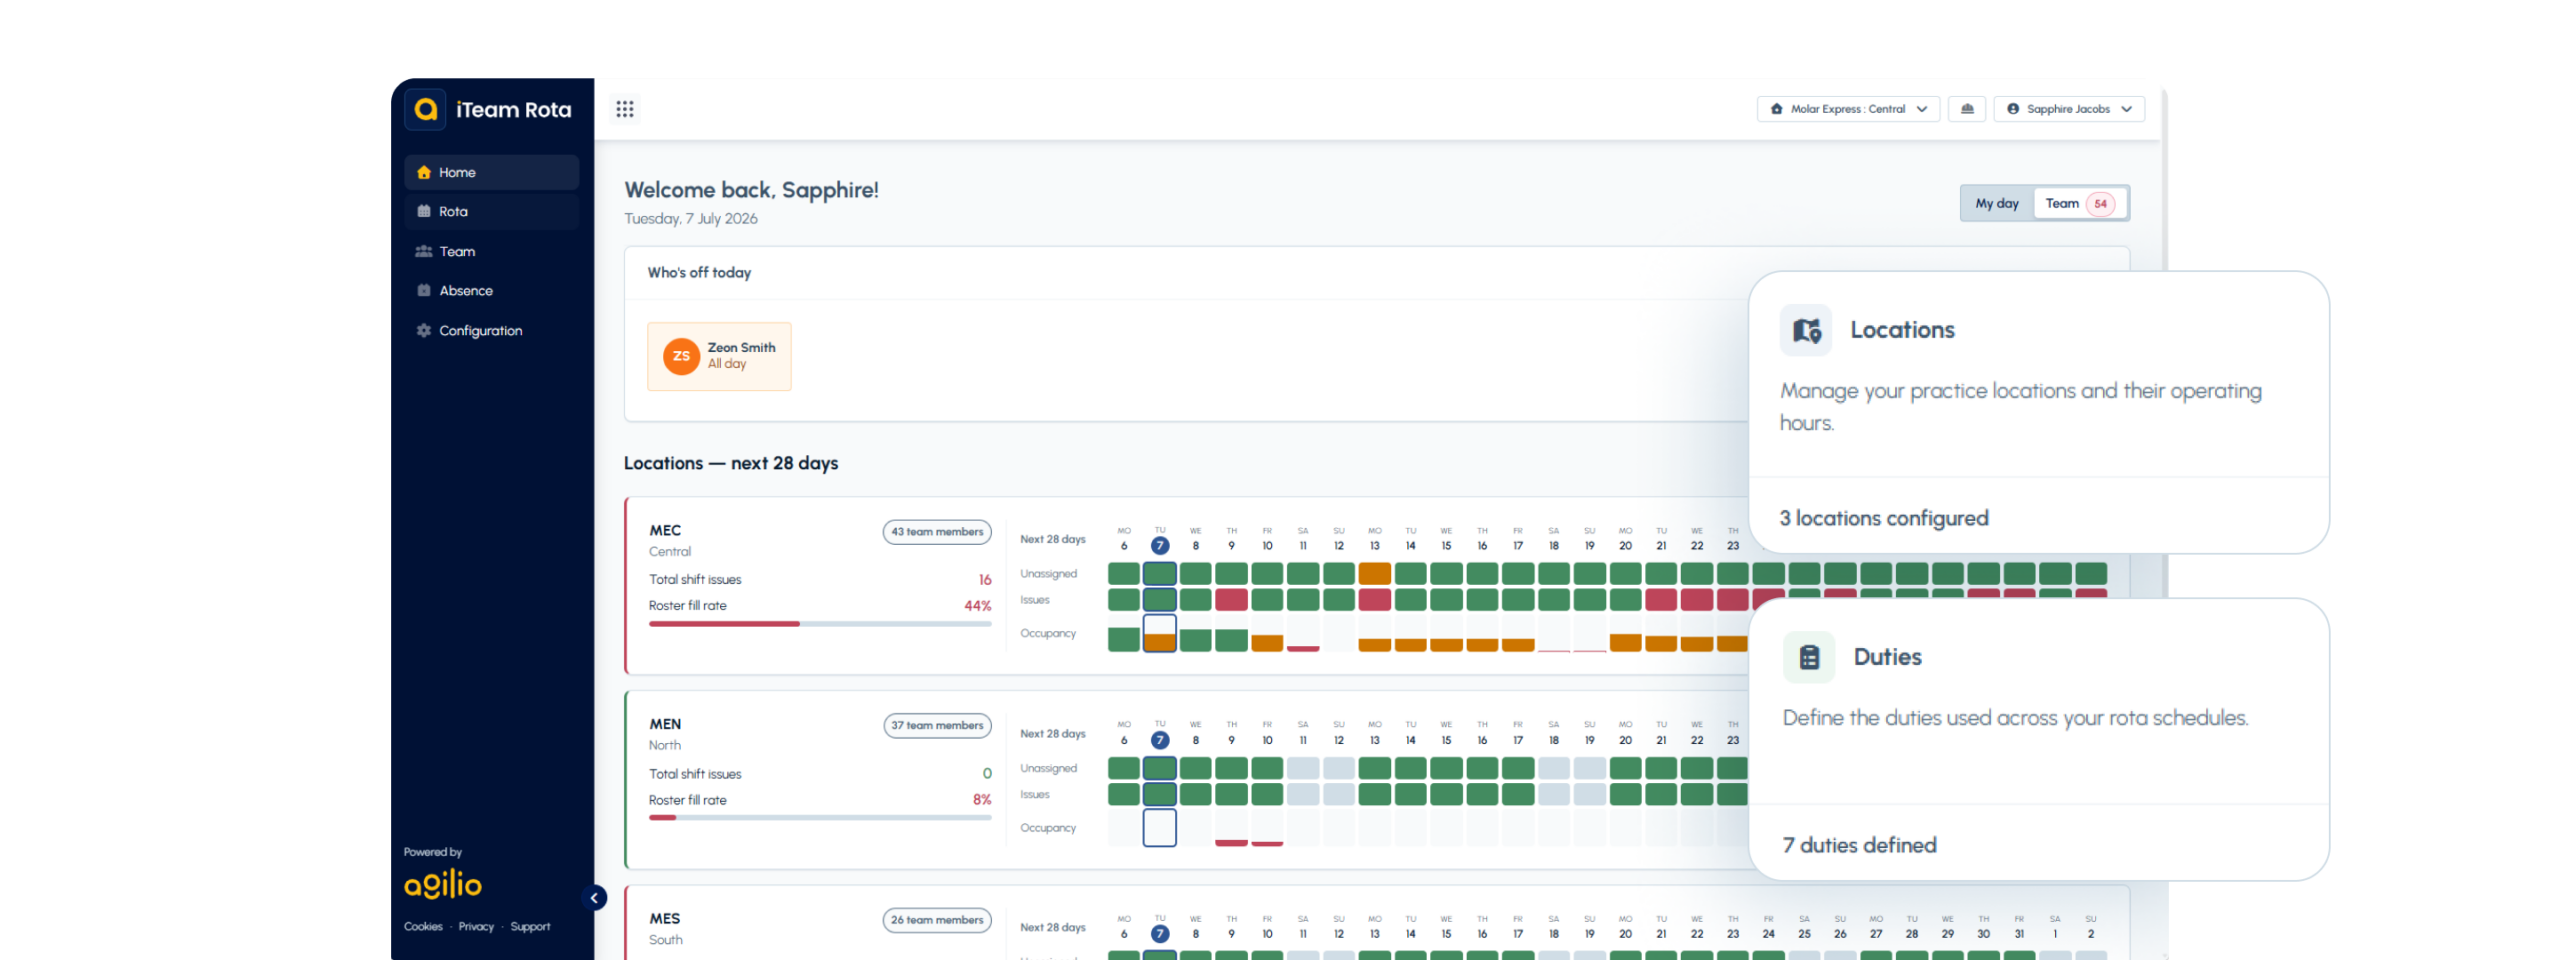The width and height of the screenshot is (2560, 960).
Task: Collapse the sidebar with chevron button
Action: coord(594,897)
